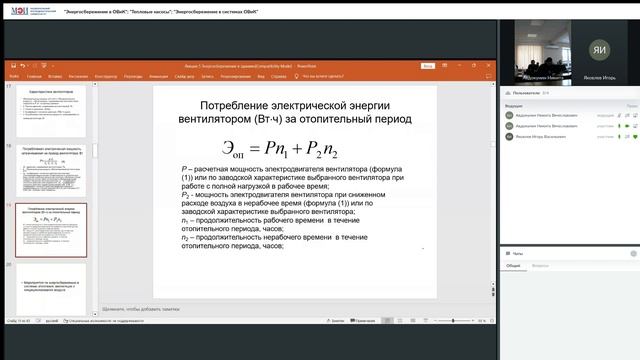Switch to the Вставка ribbon tab
This screenshot has width=640, height=360.
click(x=55, y=76)
